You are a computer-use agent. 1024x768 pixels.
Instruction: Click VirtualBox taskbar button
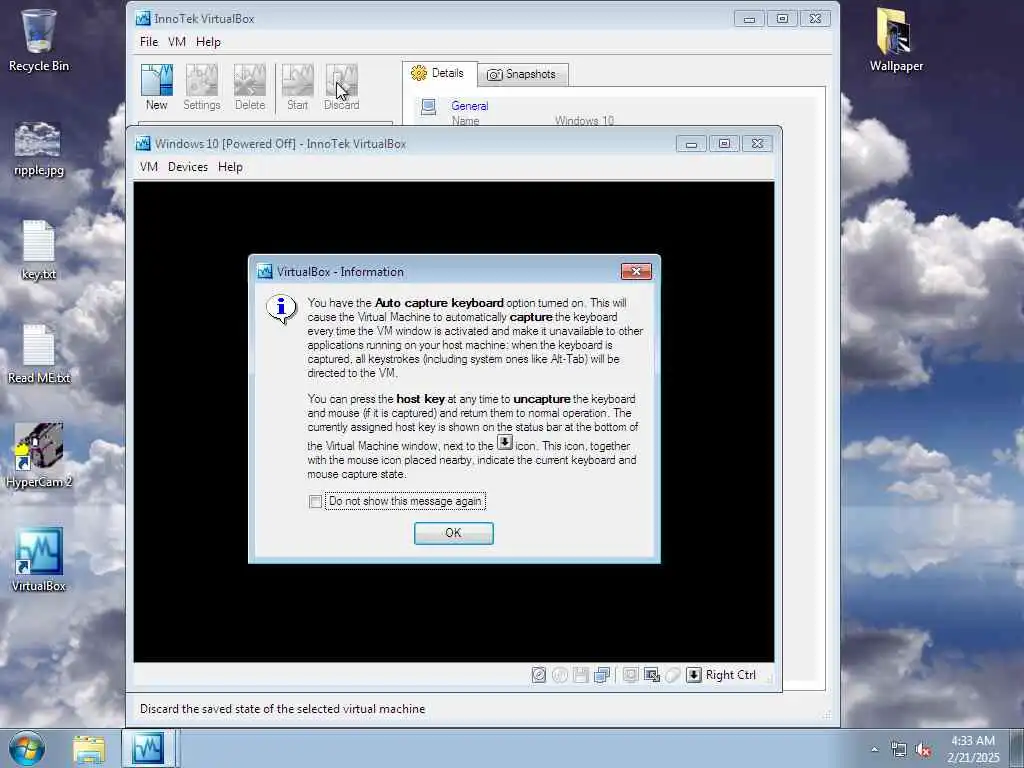coord(148,748)
